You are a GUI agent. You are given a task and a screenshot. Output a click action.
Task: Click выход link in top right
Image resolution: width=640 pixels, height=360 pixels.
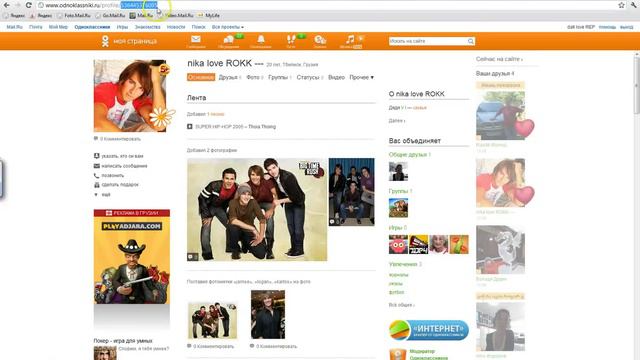(627, 27)
